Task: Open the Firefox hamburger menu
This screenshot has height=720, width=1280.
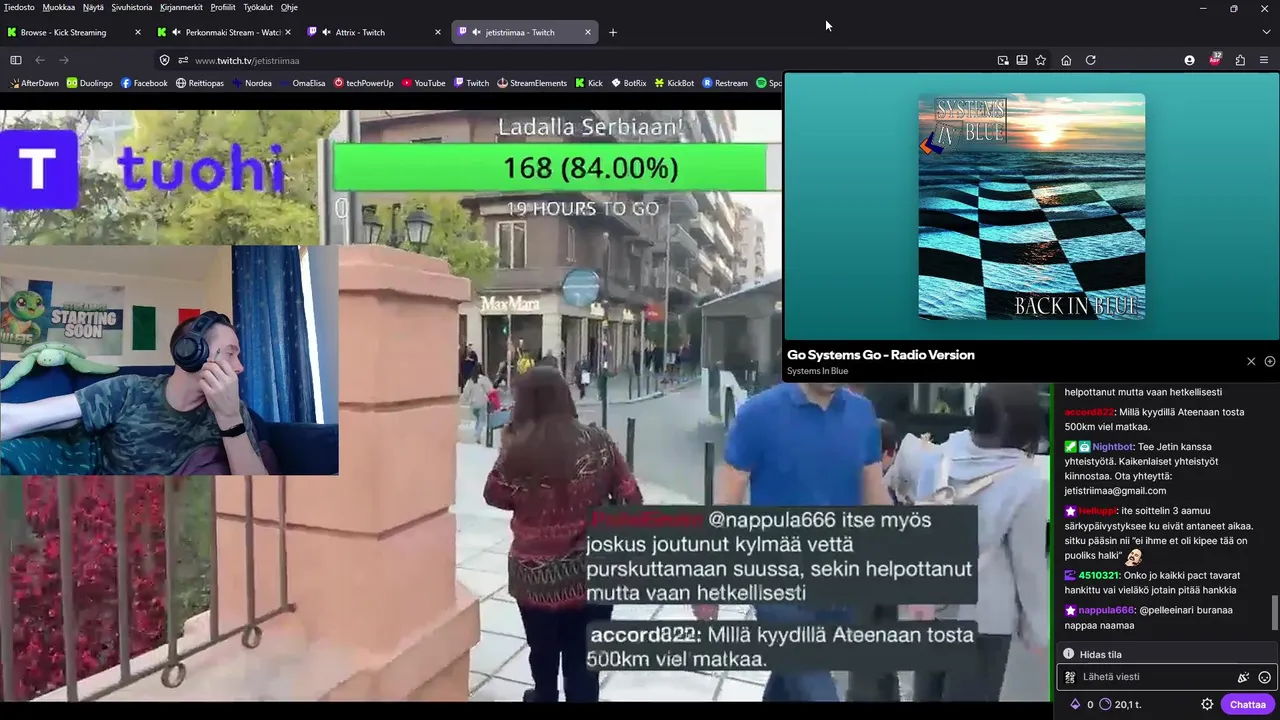Action: pos(1264,60)
